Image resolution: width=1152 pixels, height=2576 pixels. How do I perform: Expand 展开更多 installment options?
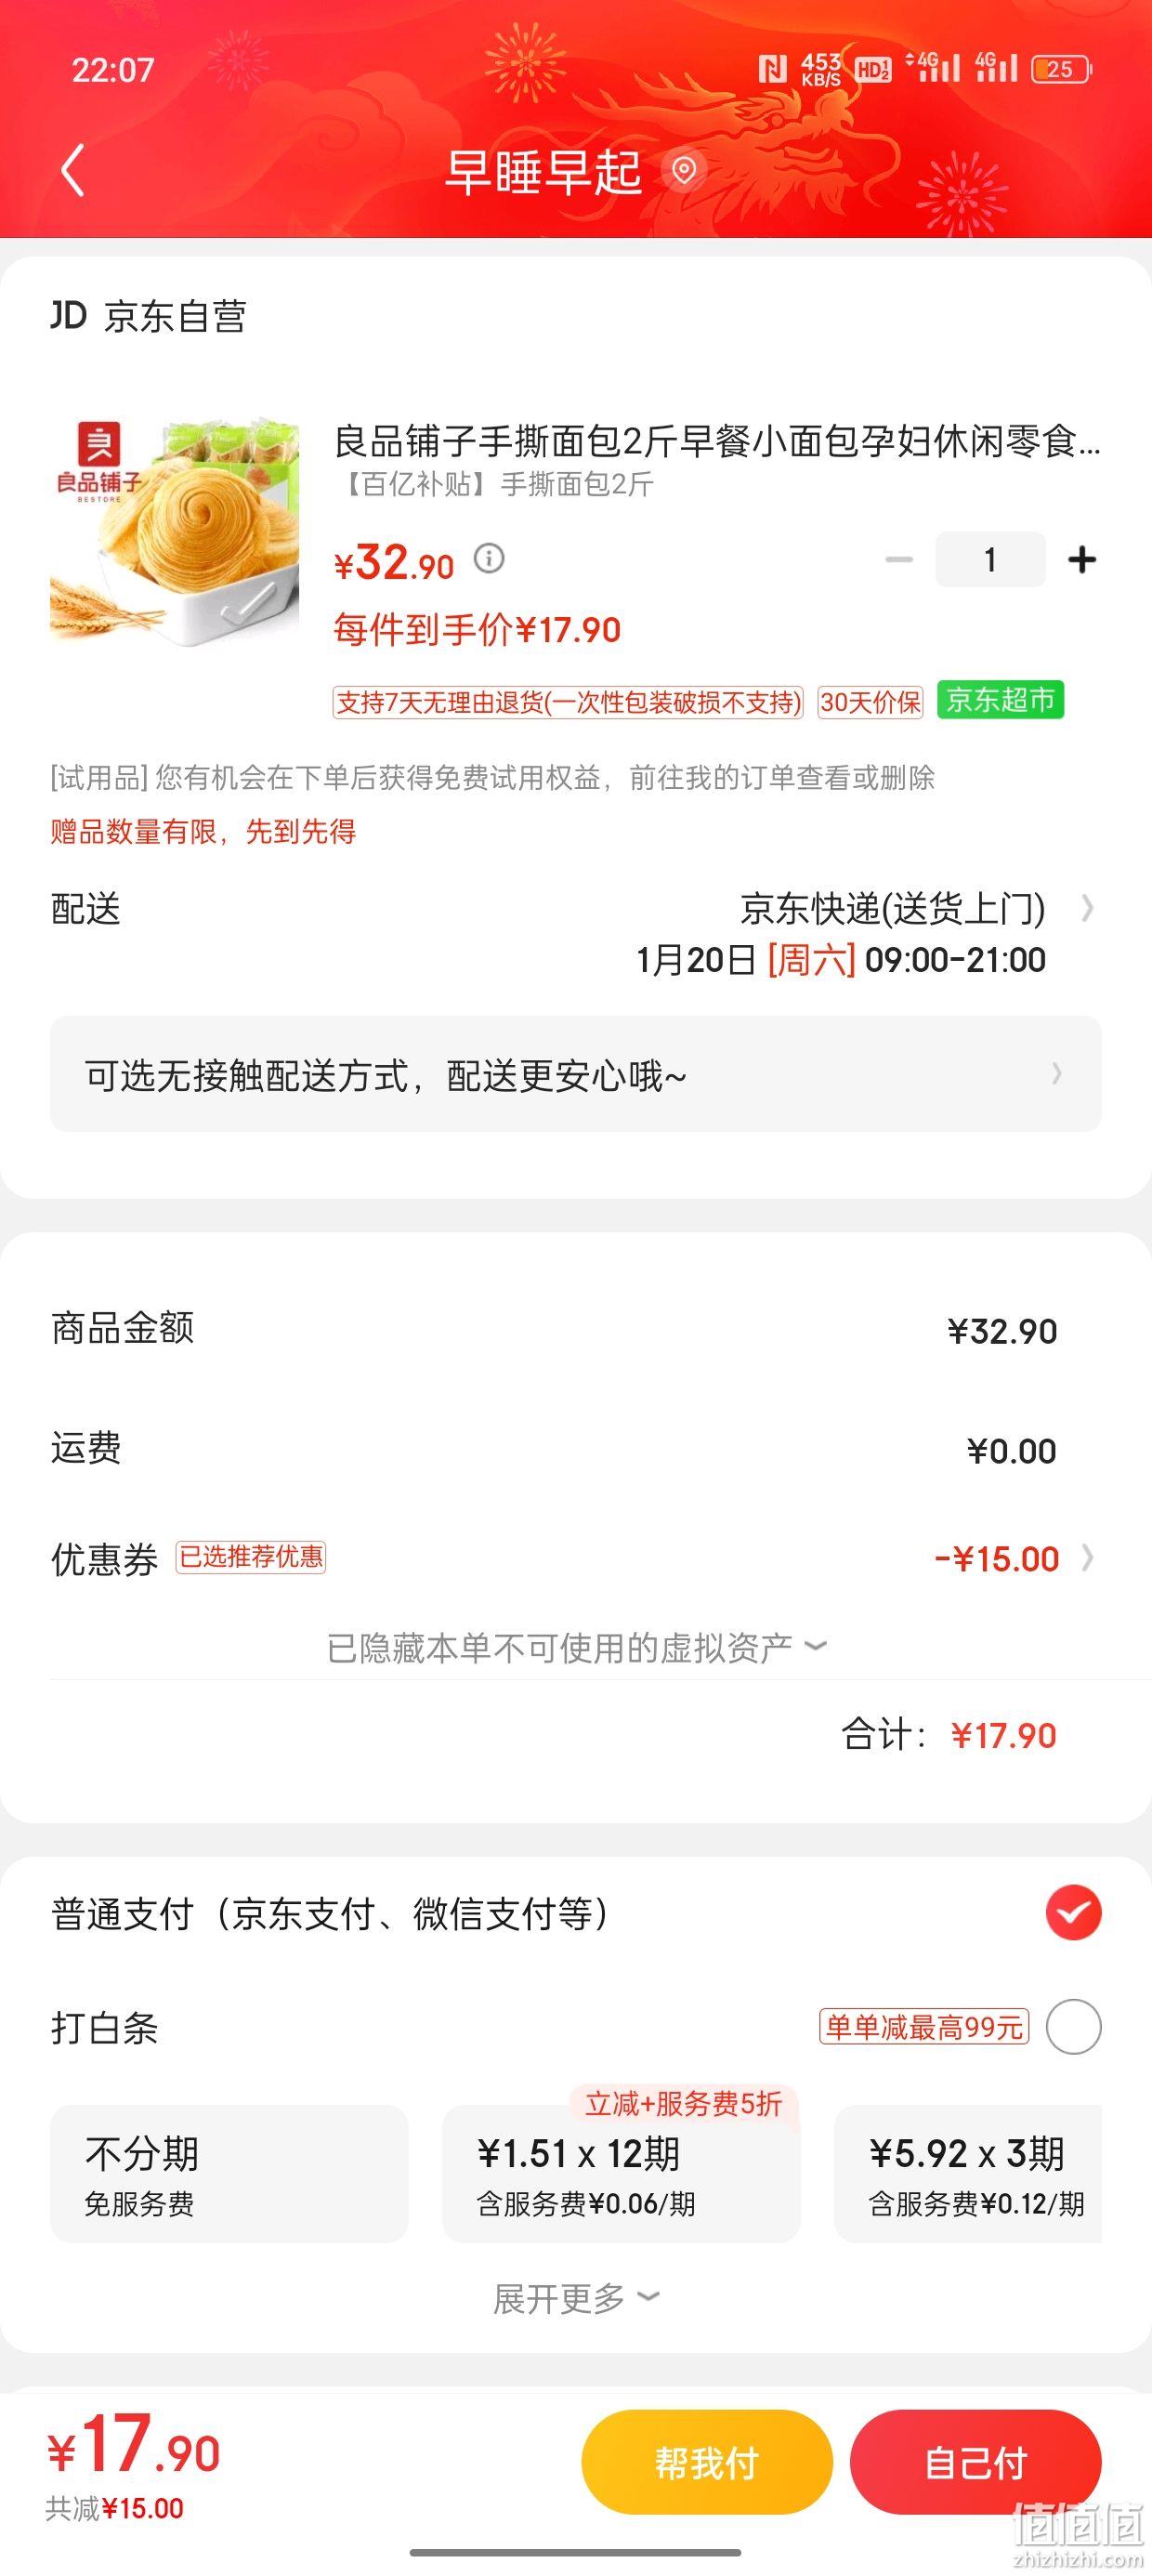576,2298
